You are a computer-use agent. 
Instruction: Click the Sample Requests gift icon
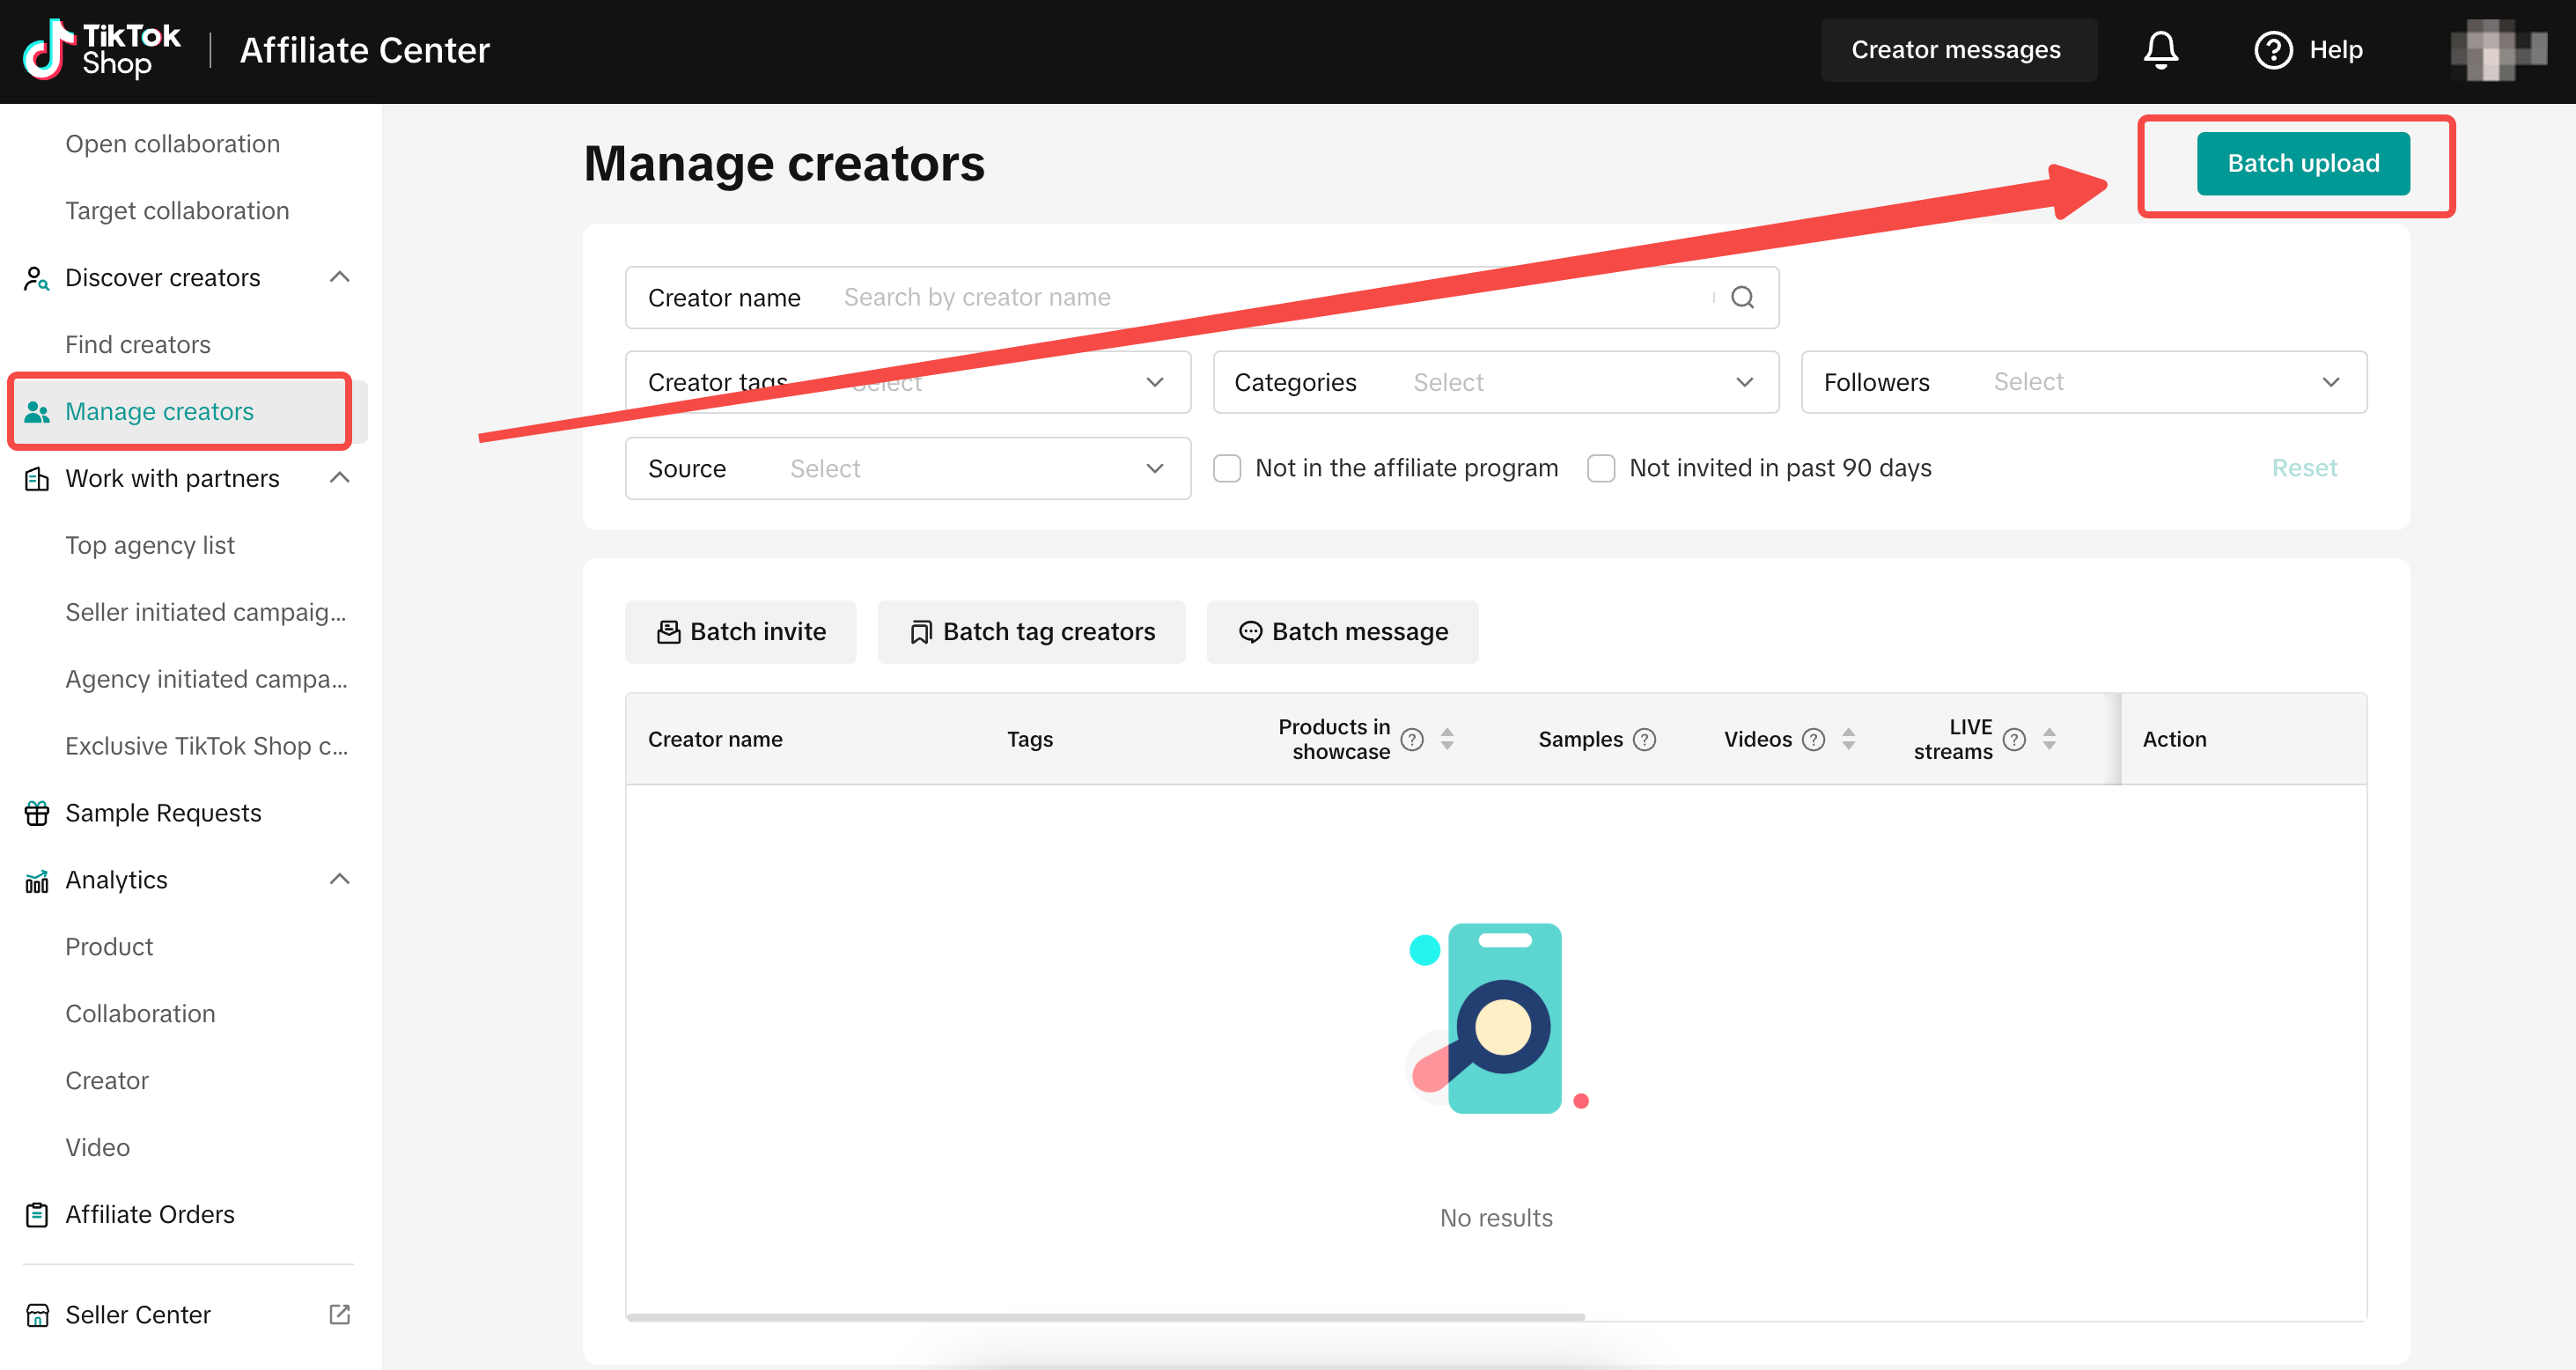(36, 813)
